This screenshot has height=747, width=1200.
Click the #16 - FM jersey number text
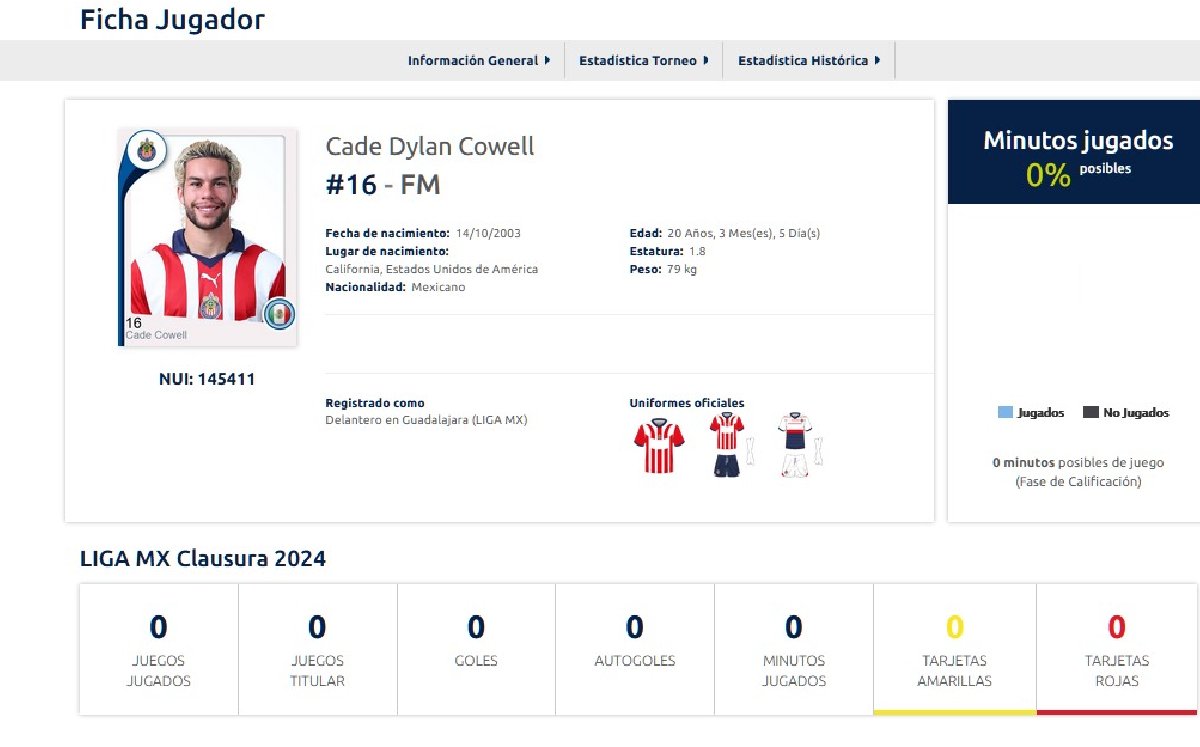point(383,184)
